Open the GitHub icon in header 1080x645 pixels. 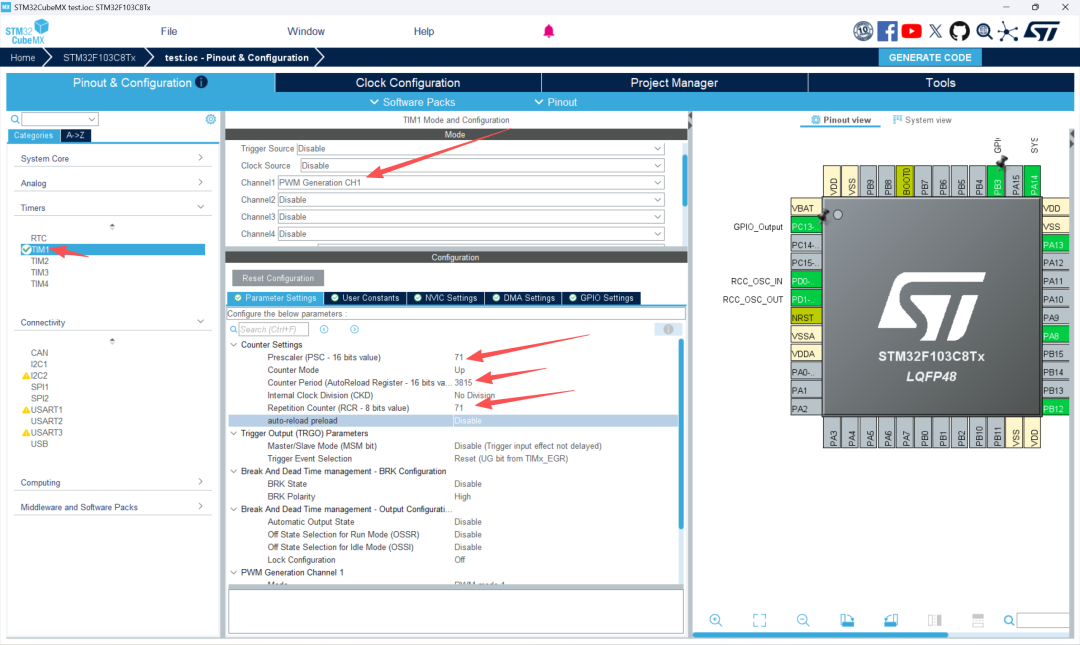coord(959,31)
